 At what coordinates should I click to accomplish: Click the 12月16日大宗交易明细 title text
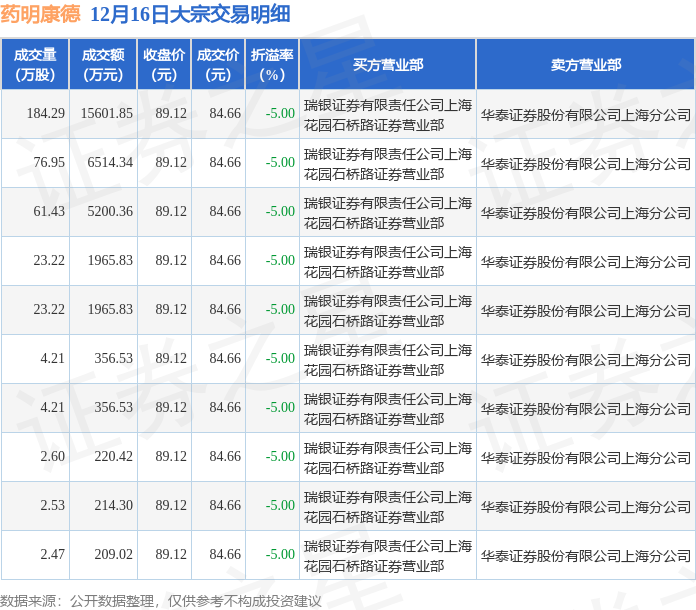pyautogui.click(x=190, y=14)
